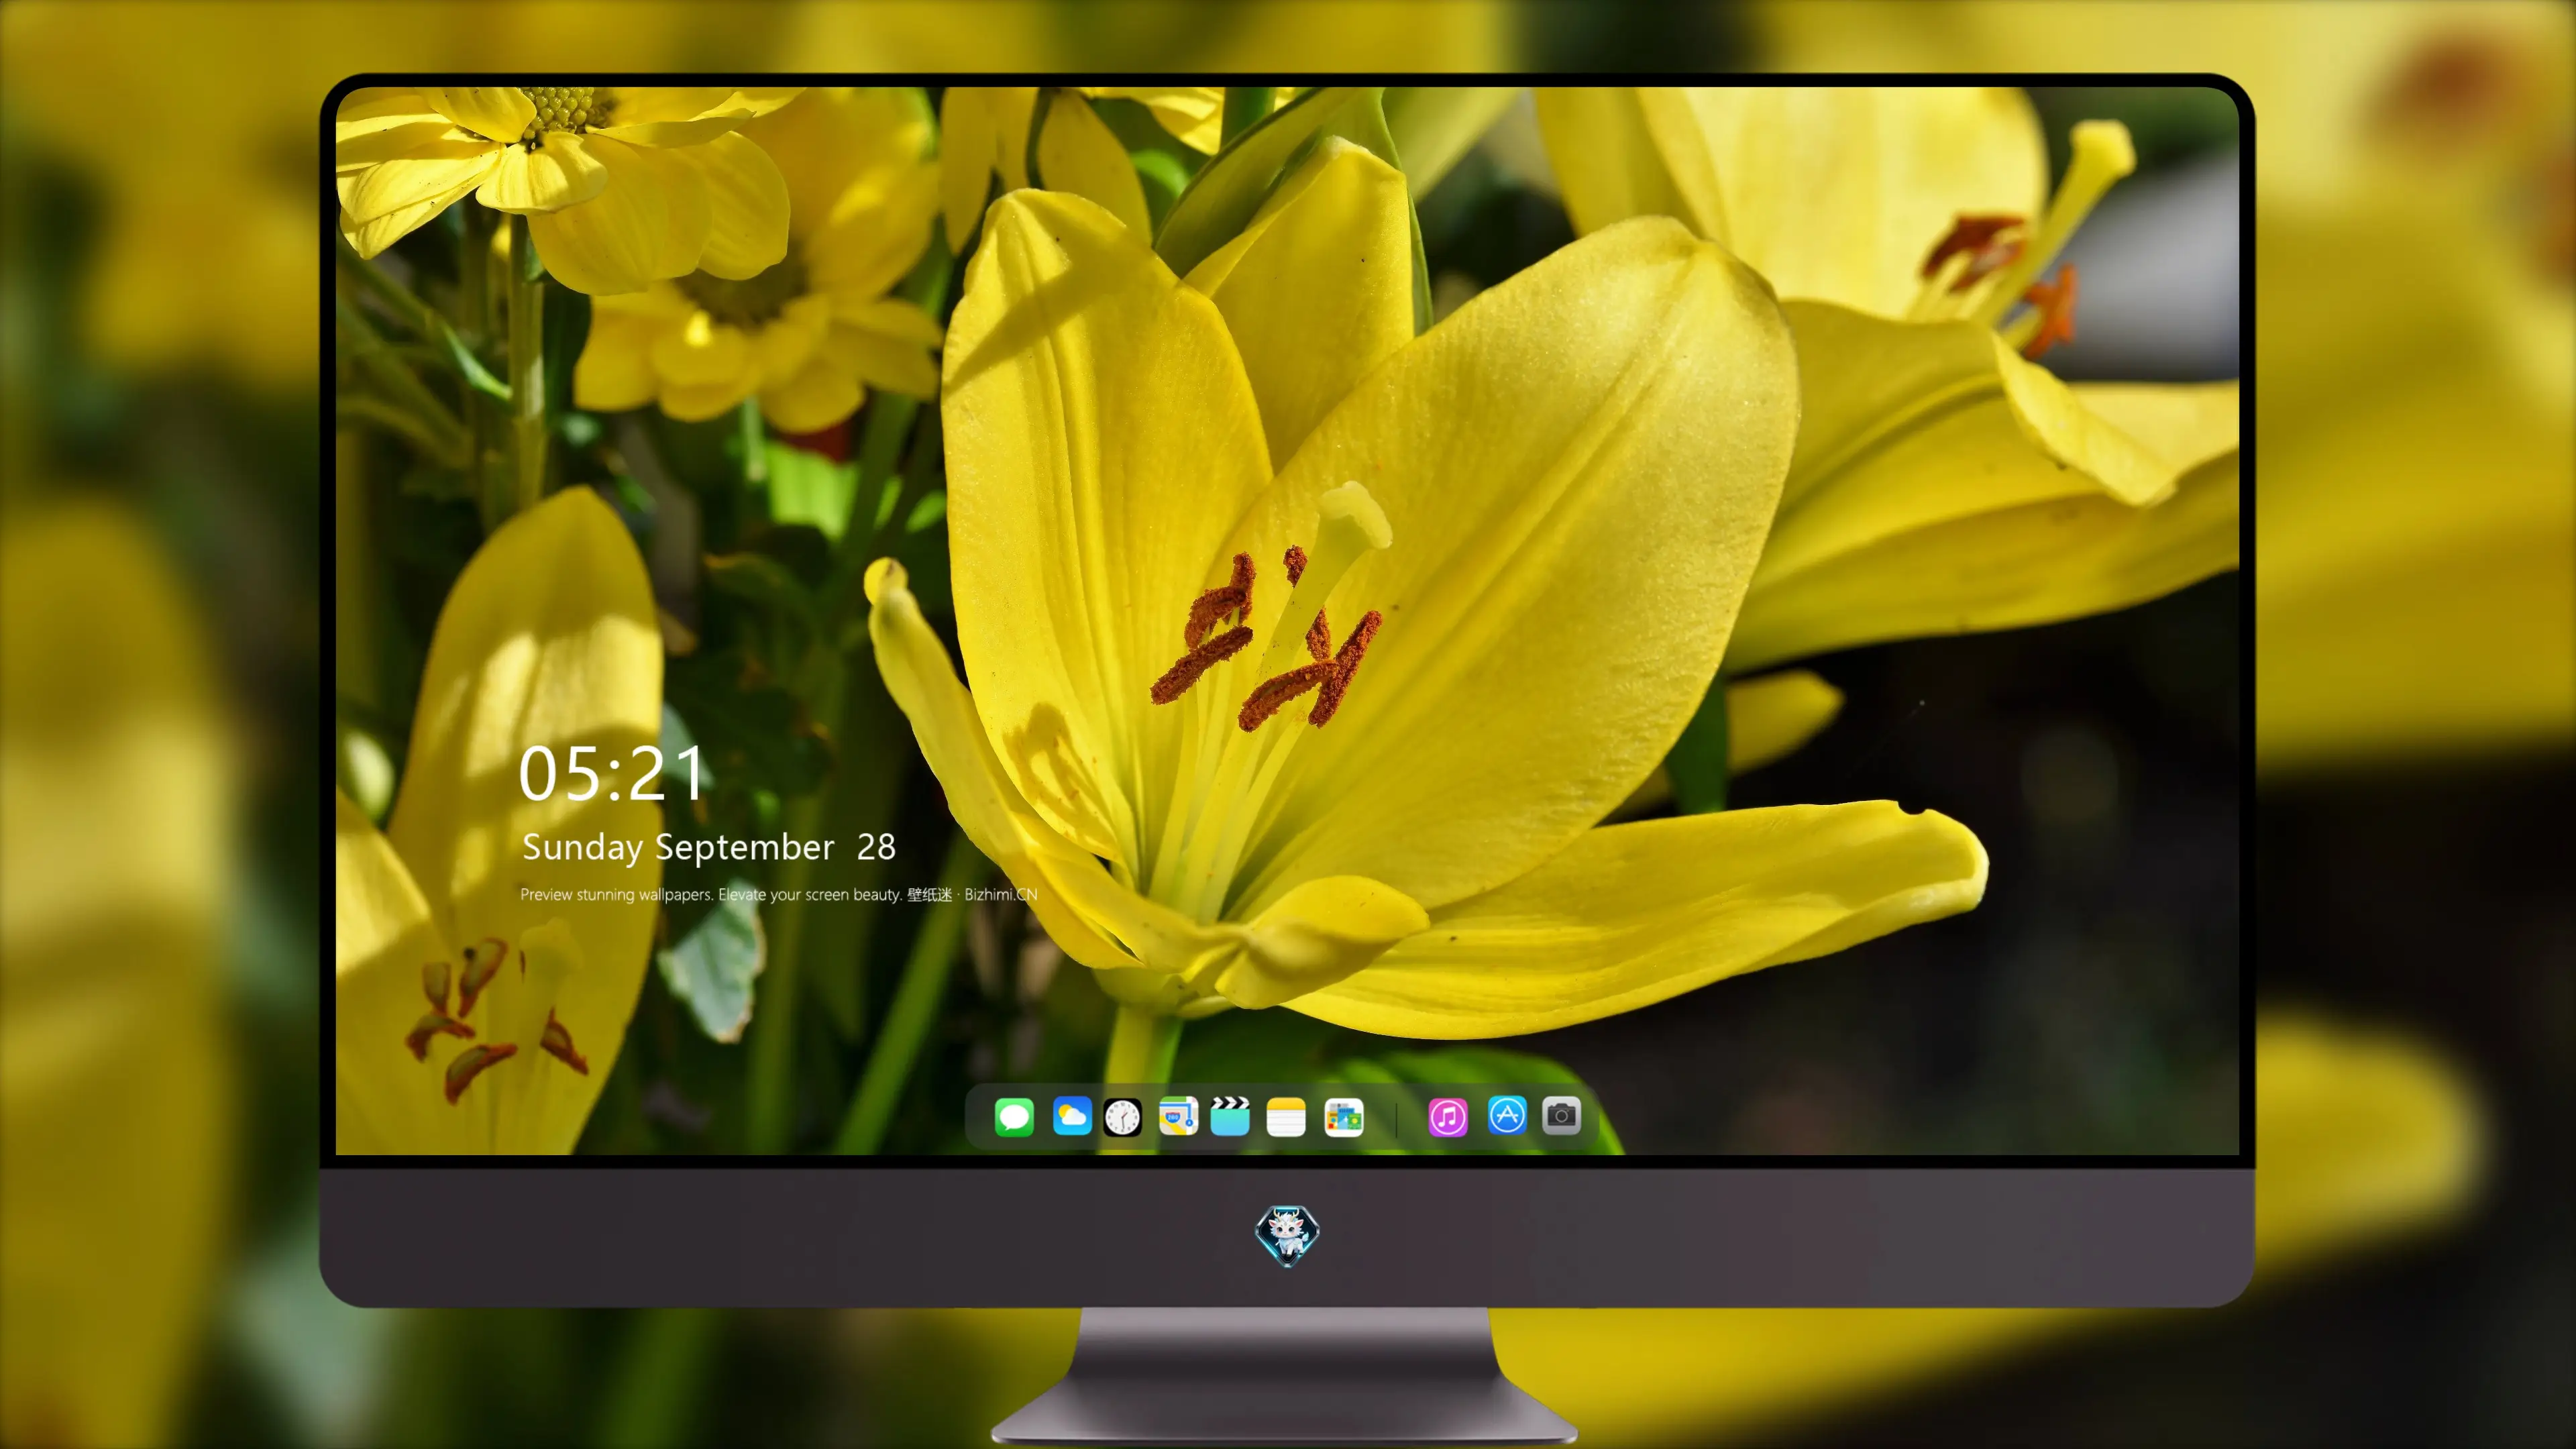Open the Clock app in dock

click(1122, 1117)
